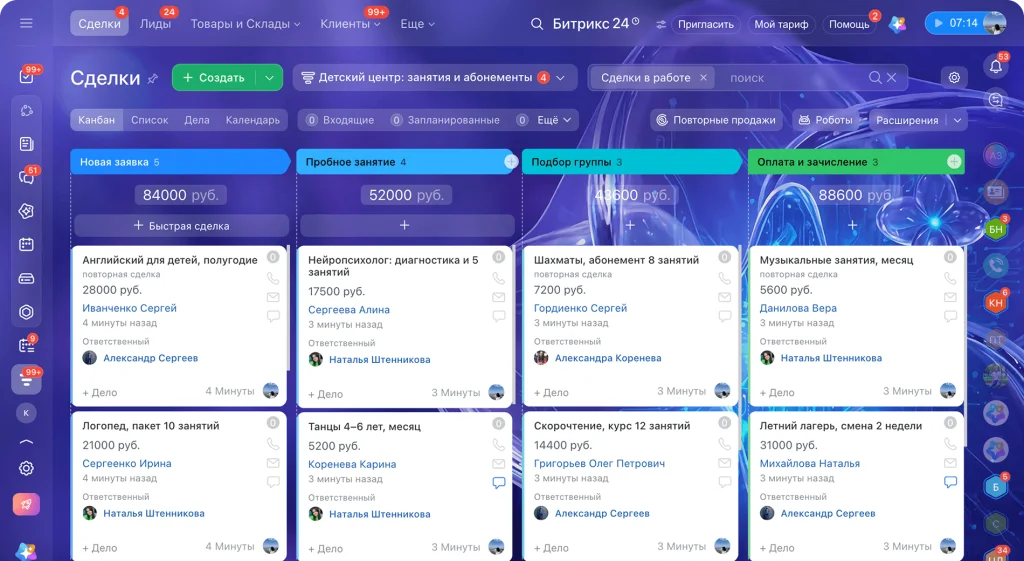The image size is (1024, 561).
Task: Click the CoPilot sparkle icon in header
Action: click(898, 24)
